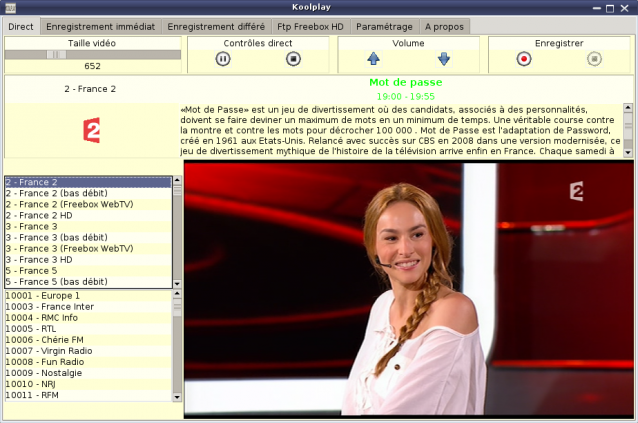Click the greyed stop recording button
This screenshot has width=638, height=423.
(x=594, y=59)
